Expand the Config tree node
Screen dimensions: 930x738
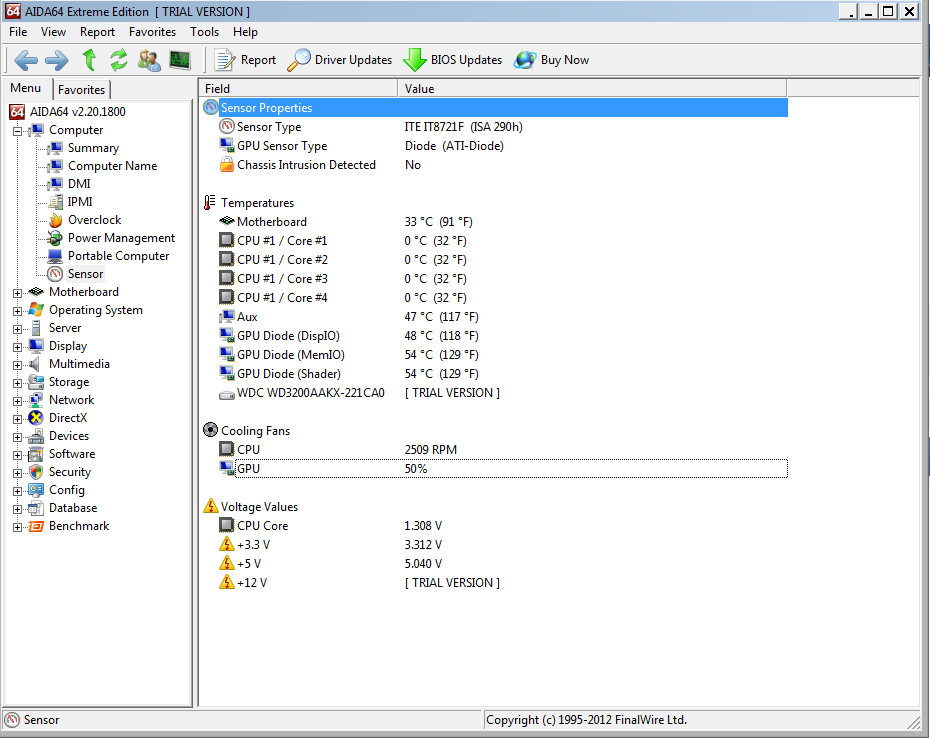(18, 491)
